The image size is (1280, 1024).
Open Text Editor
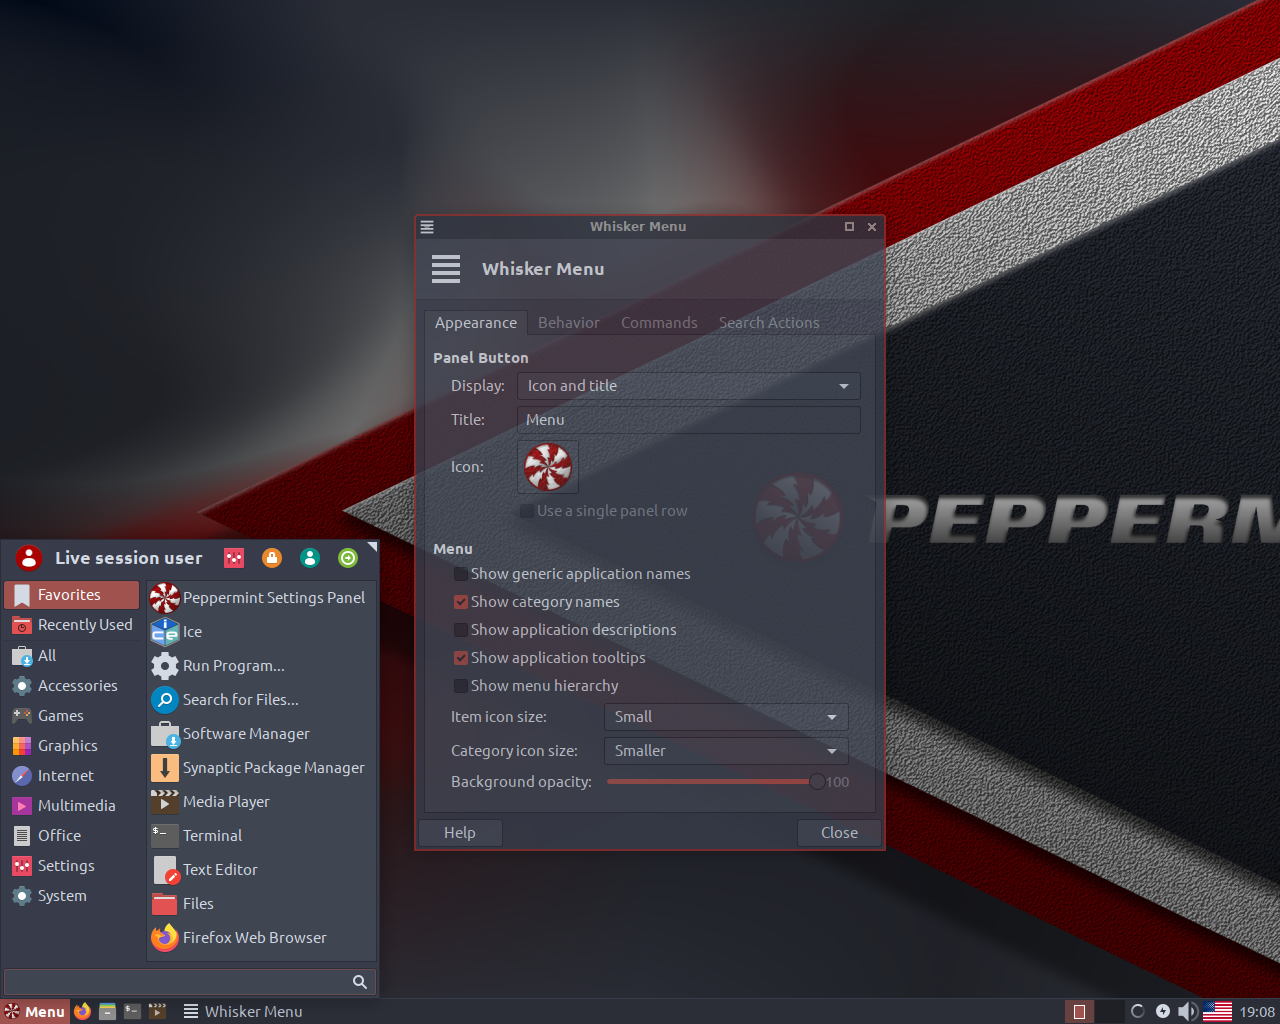pyautogui.click(x=261, y=870)
